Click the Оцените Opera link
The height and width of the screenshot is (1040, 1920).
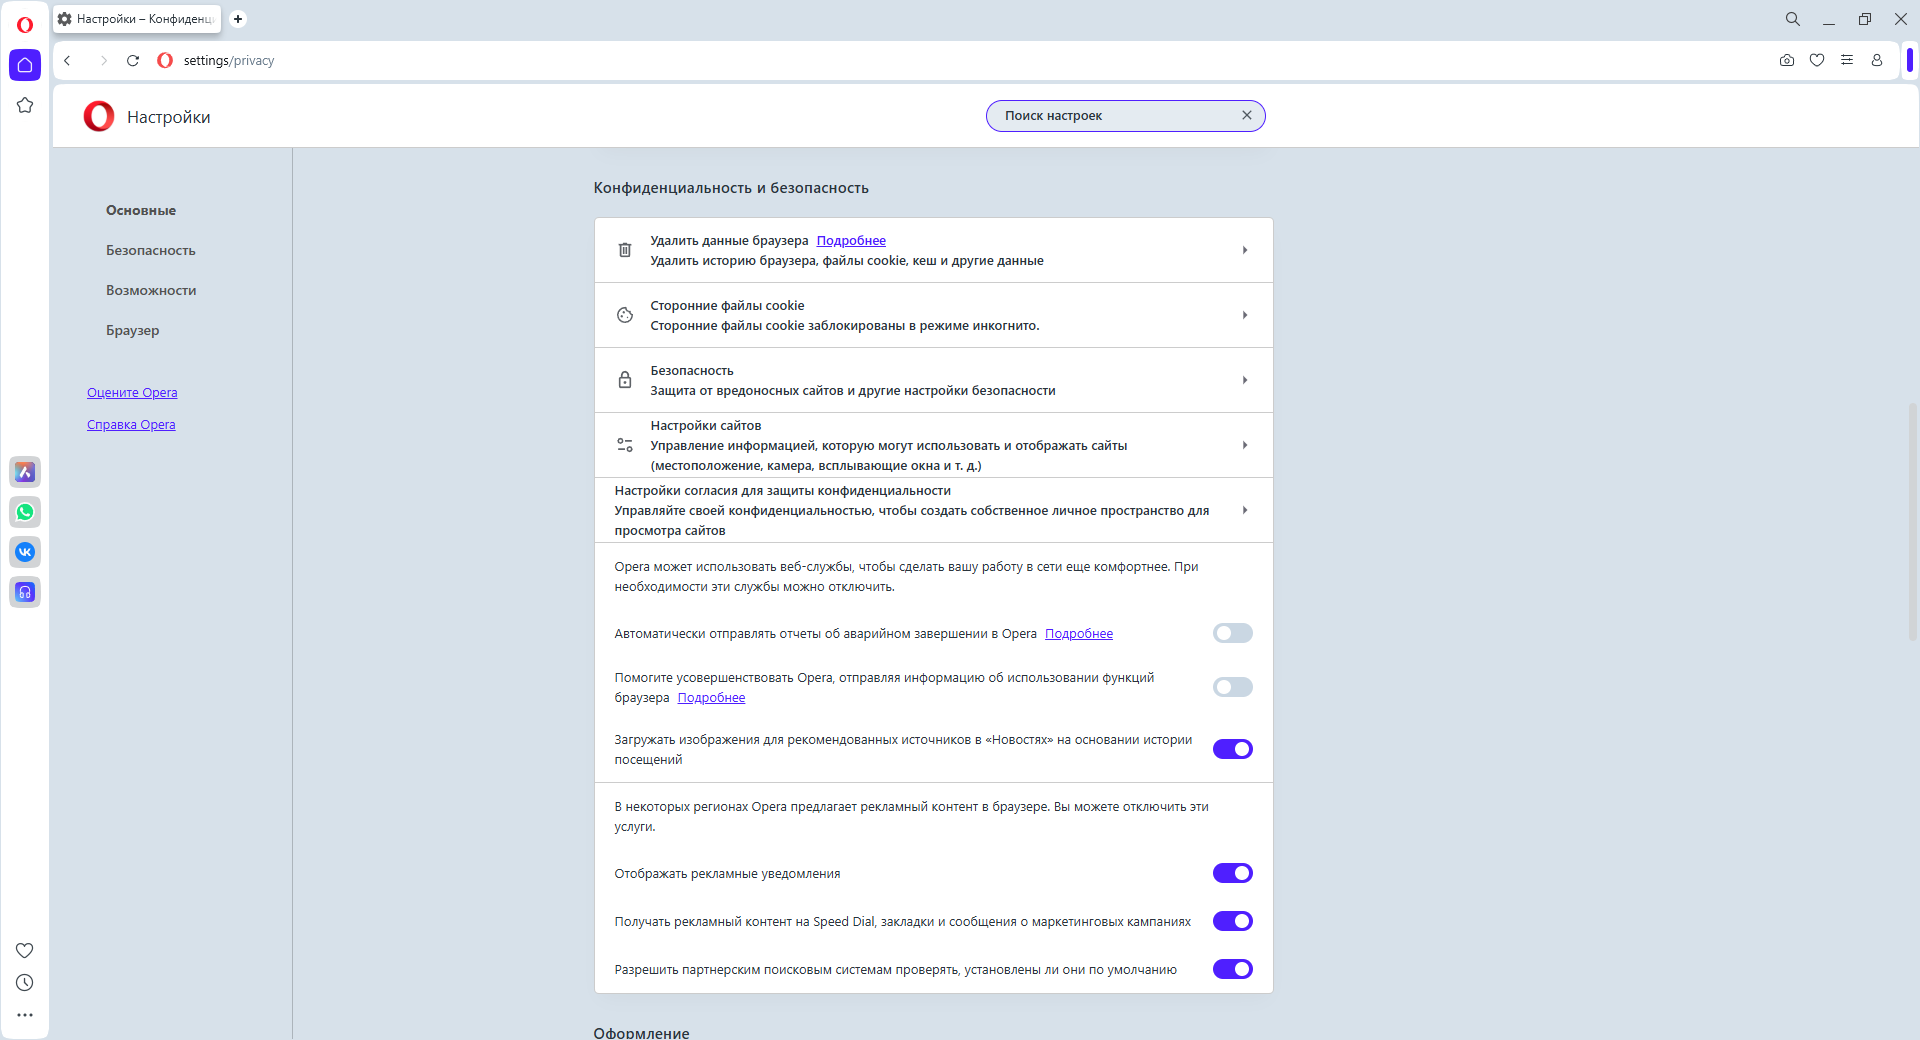(132, 392)
